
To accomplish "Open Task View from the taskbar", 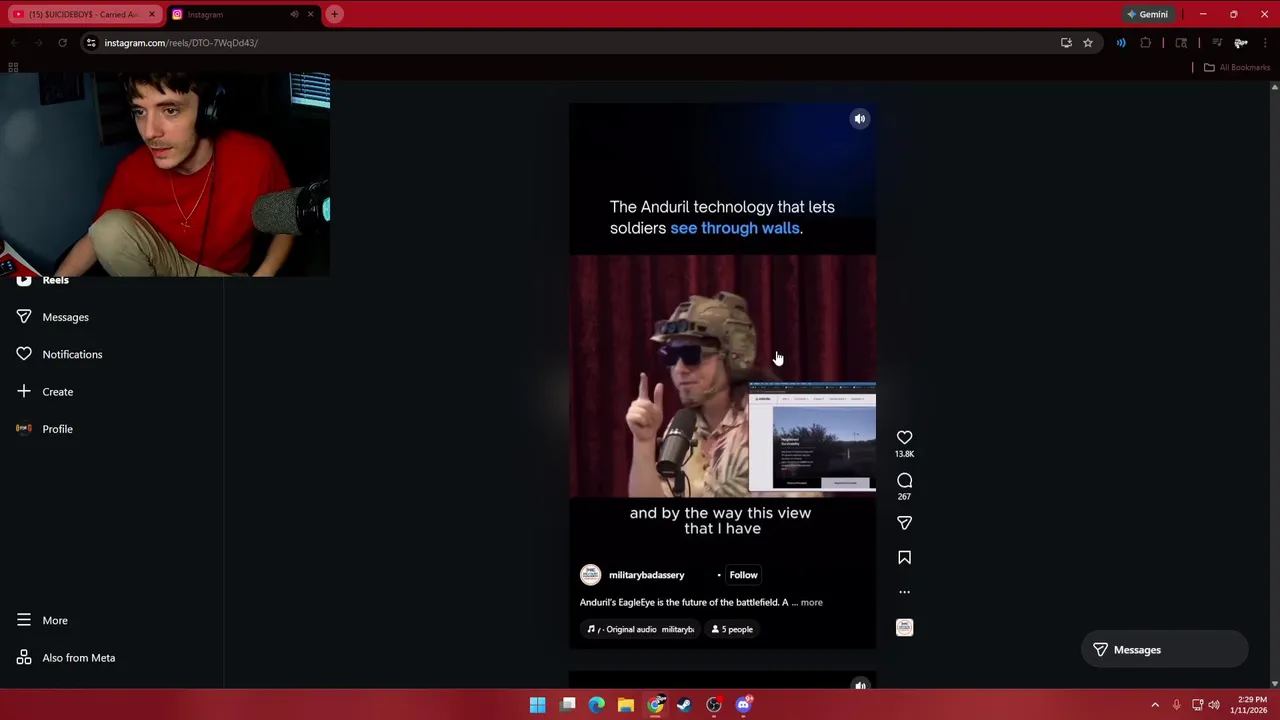I will coord(567,705).
